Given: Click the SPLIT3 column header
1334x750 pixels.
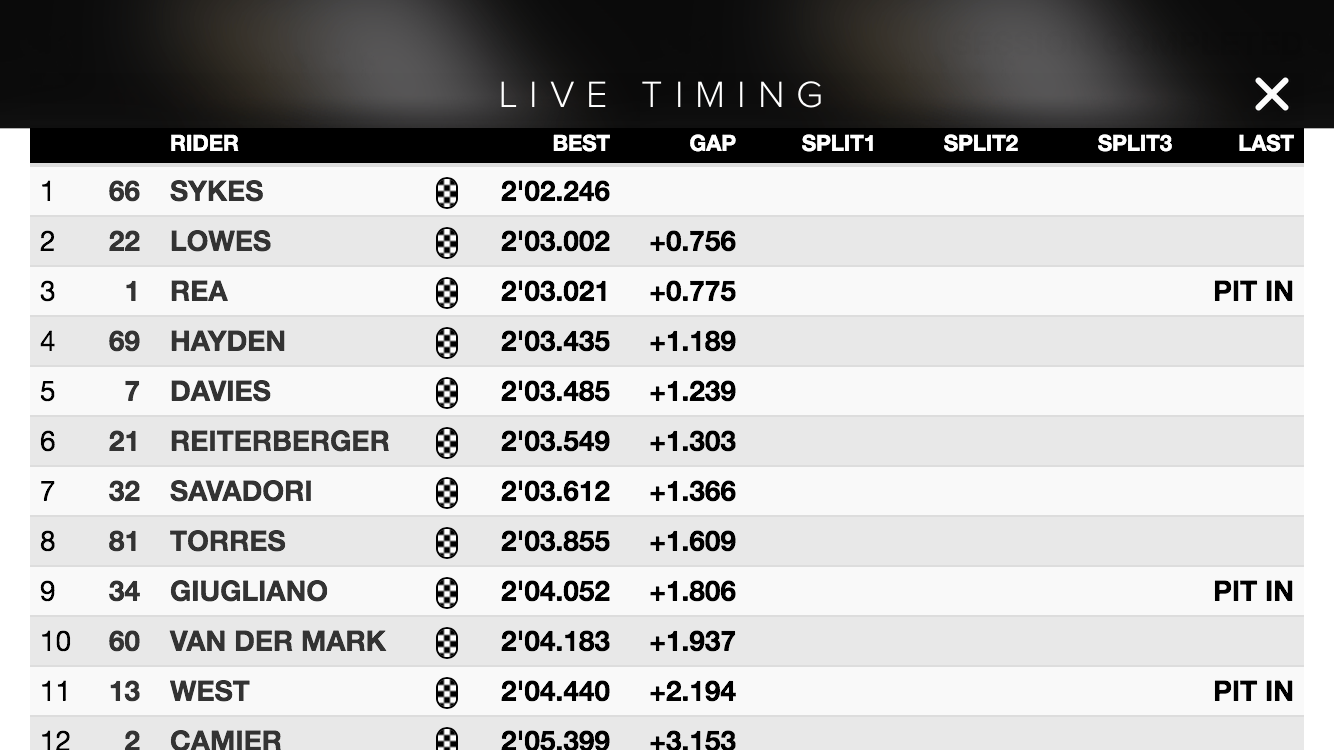Looking at the screenshot, I should tap(1134, 143).
